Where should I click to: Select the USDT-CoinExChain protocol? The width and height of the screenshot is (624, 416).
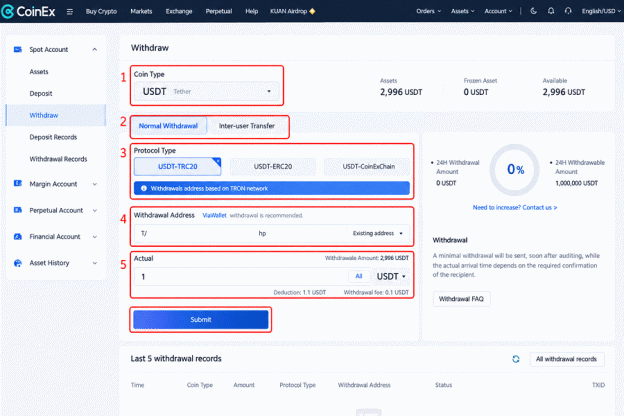point(369,166)
